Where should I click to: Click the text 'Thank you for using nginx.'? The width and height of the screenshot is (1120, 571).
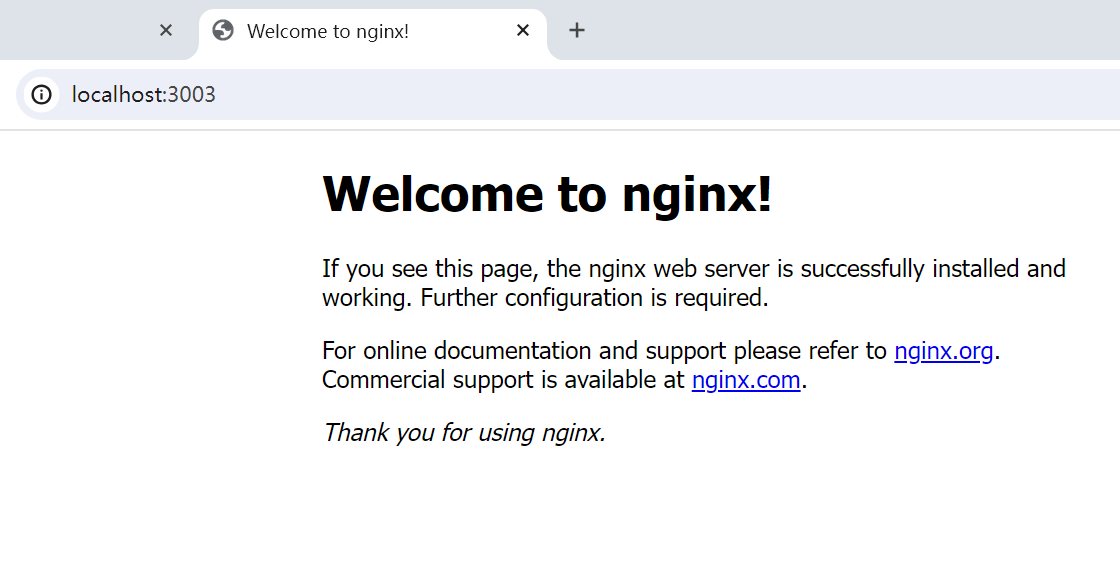(464, 432)
